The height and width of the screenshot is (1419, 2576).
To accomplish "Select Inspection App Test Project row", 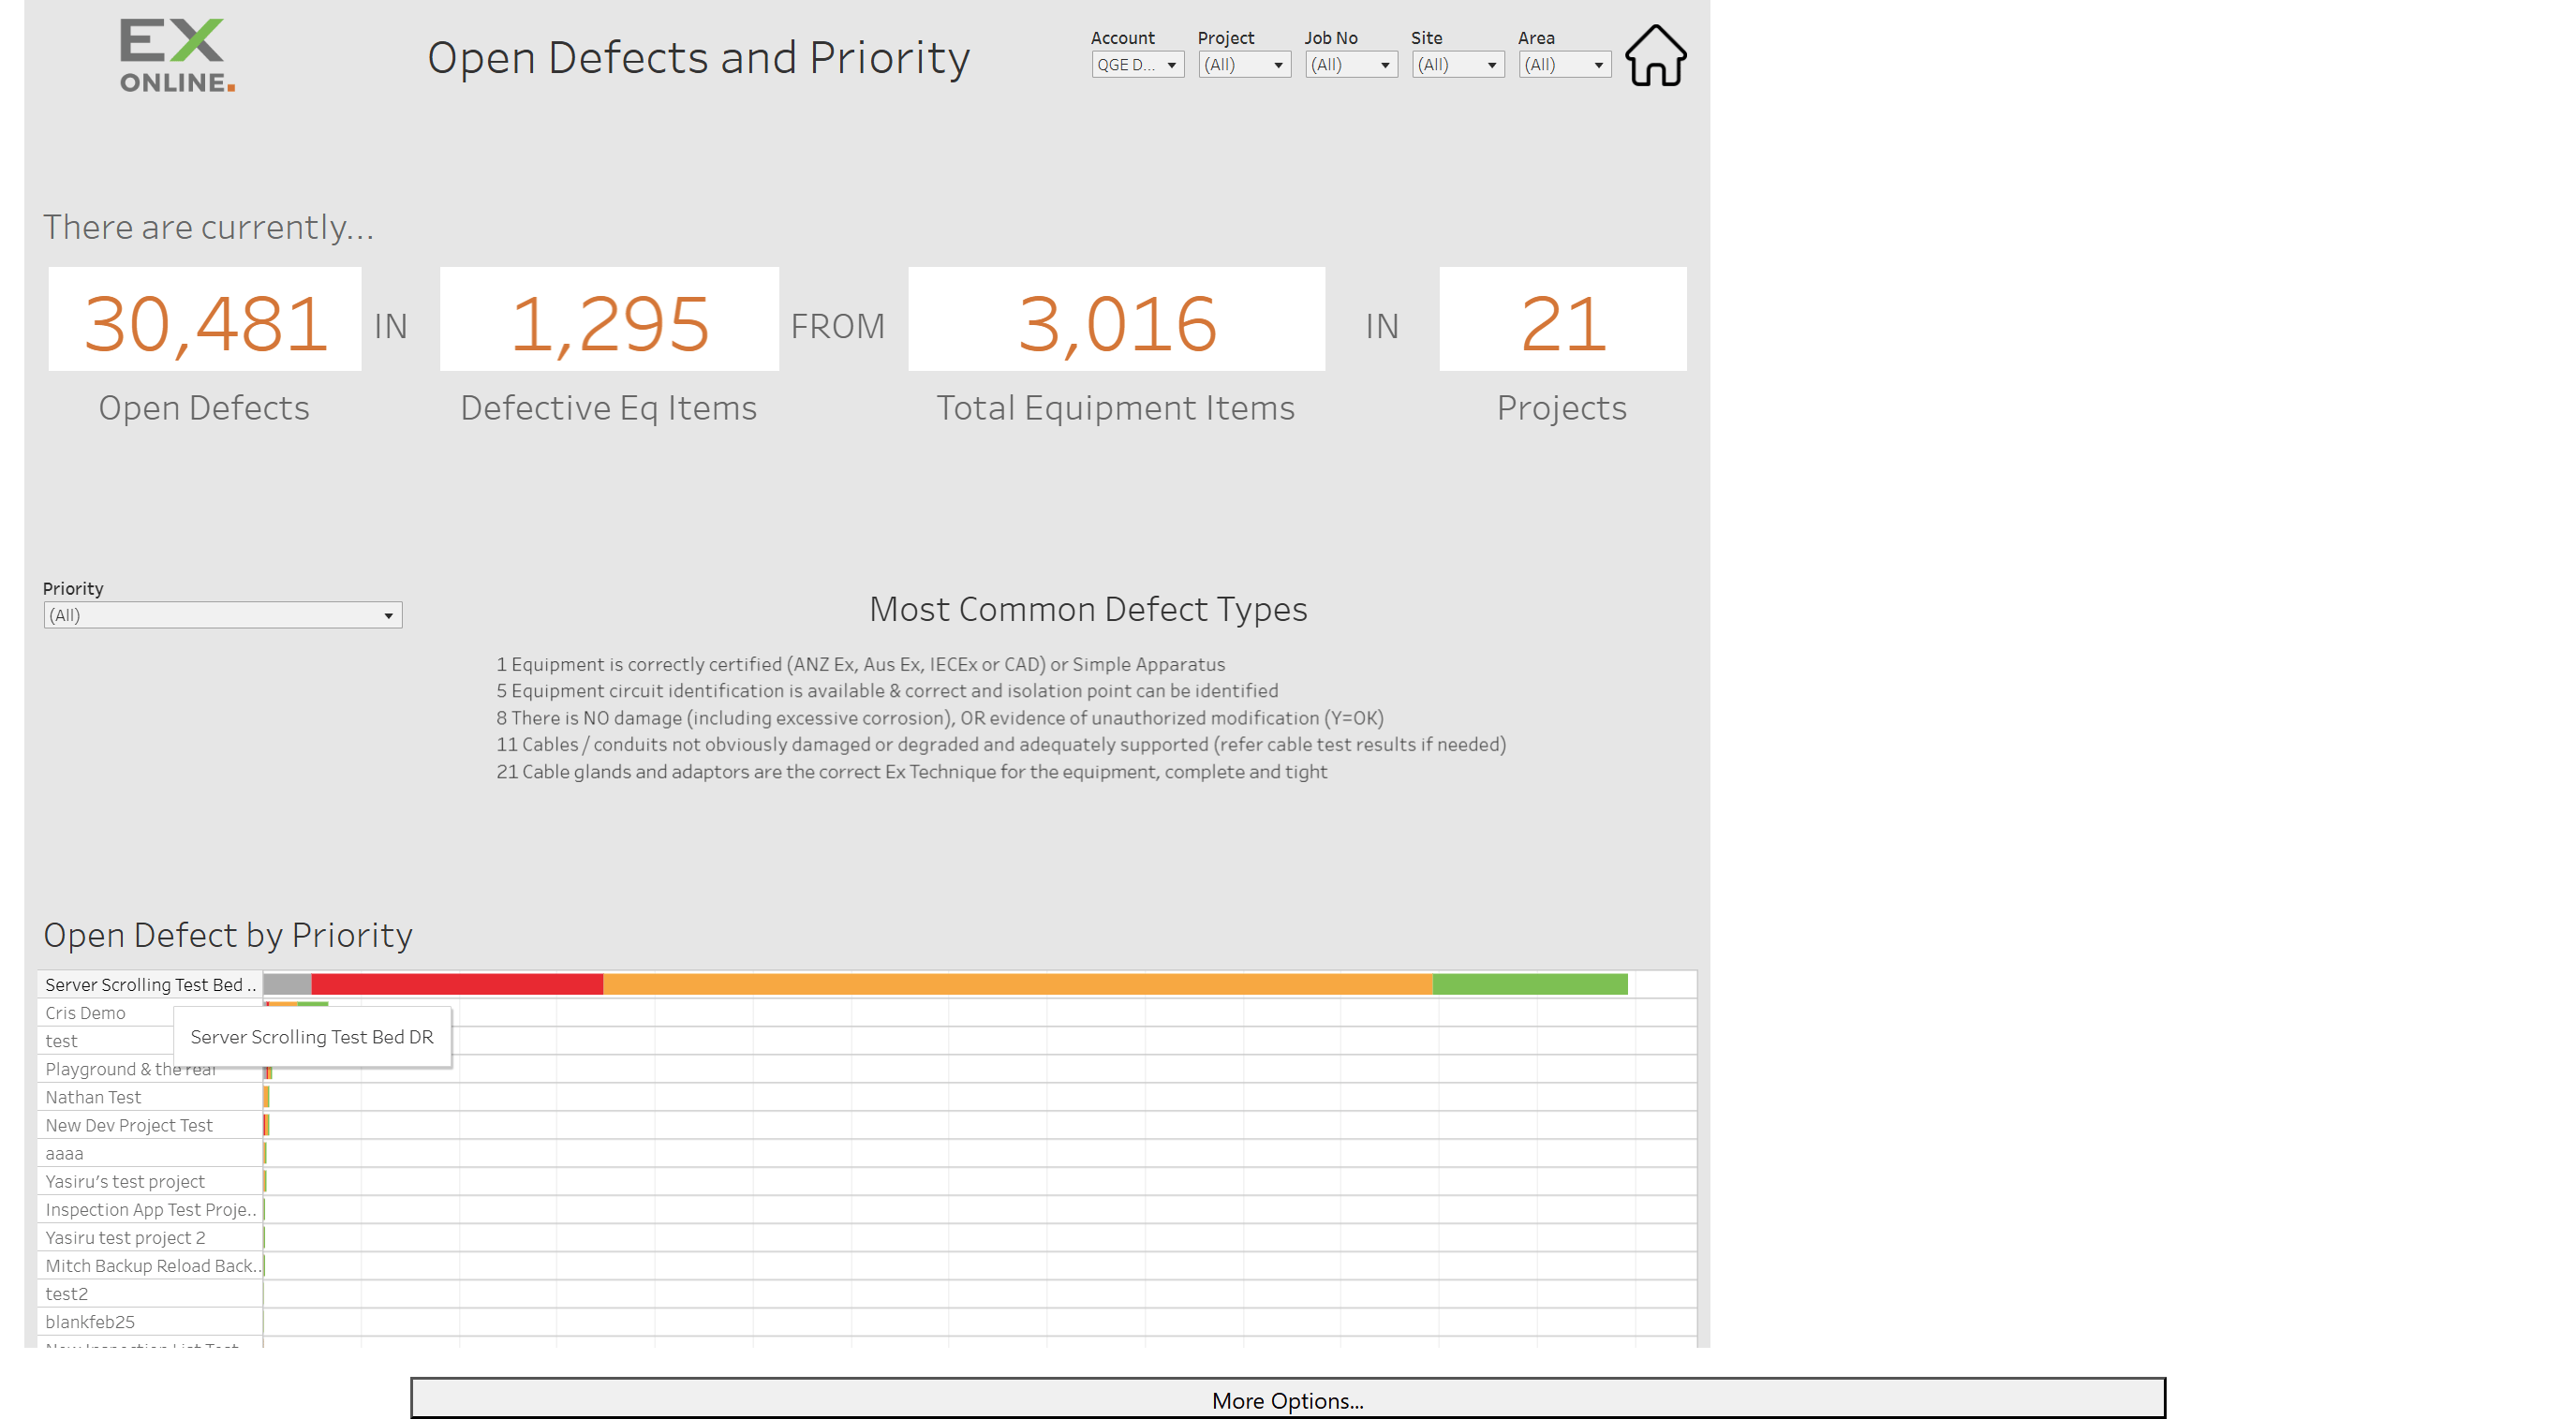I will coord(150,1209).
